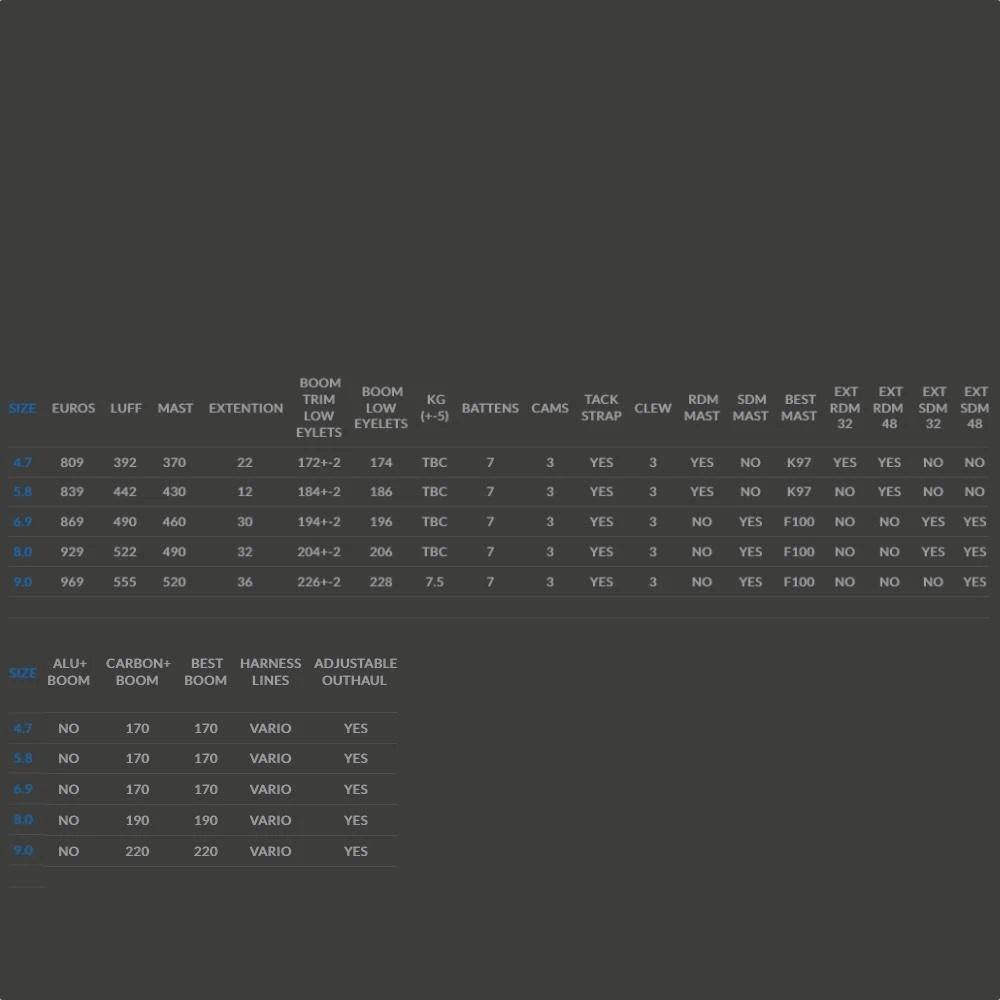Select the 8.0 size link in the boom table
Viewport: 1000px width, 1000px height.
22,821
